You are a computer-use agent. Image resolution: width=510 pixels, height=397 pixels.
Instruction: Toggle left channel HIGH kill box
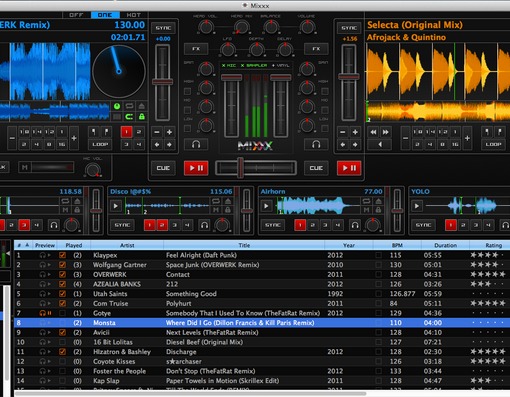point(188,91)
